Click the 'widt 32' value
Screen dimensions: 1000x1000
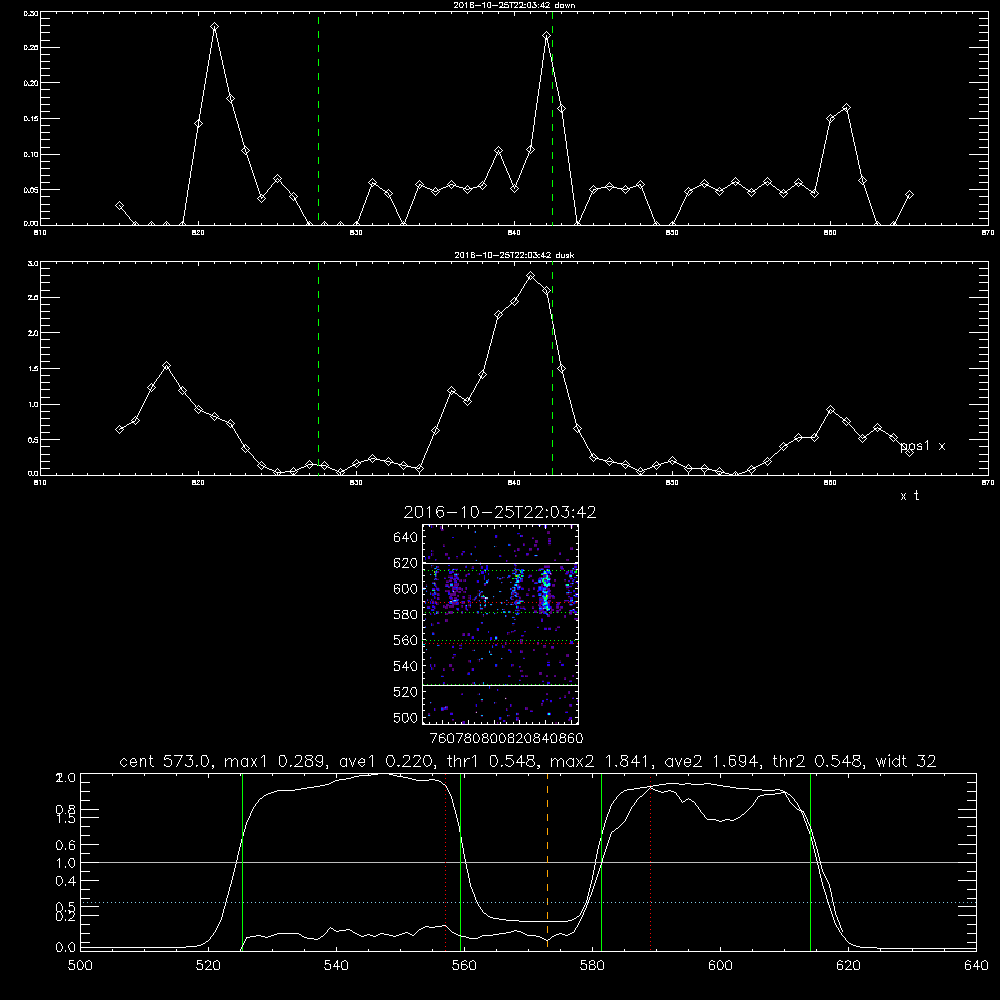pyautogui.click(x=906, y=761)
